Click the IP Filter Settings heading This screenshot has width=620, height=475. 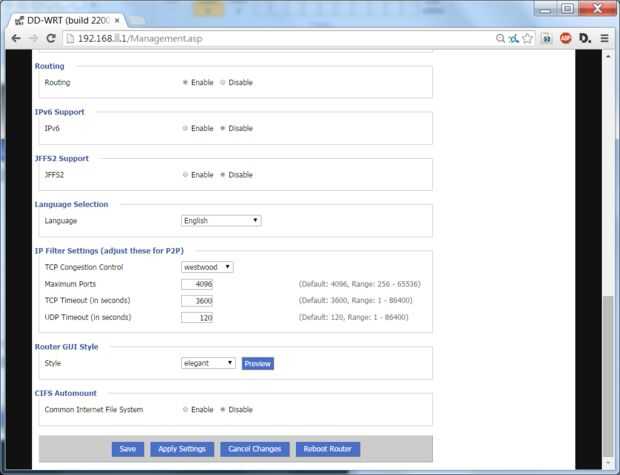click(109, 251)
